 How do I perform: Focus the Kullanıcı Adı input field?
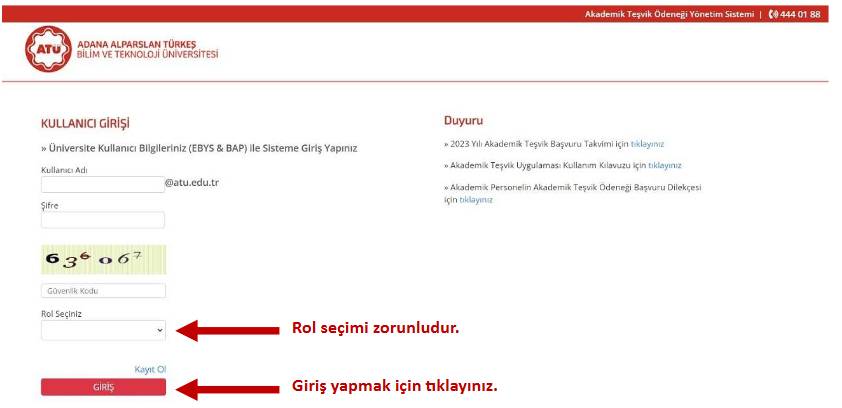[103, 184]
